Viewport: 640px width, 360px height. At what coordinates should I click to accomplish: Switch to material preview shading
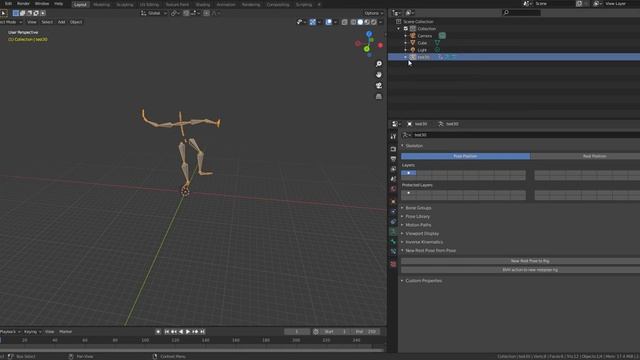367,22
